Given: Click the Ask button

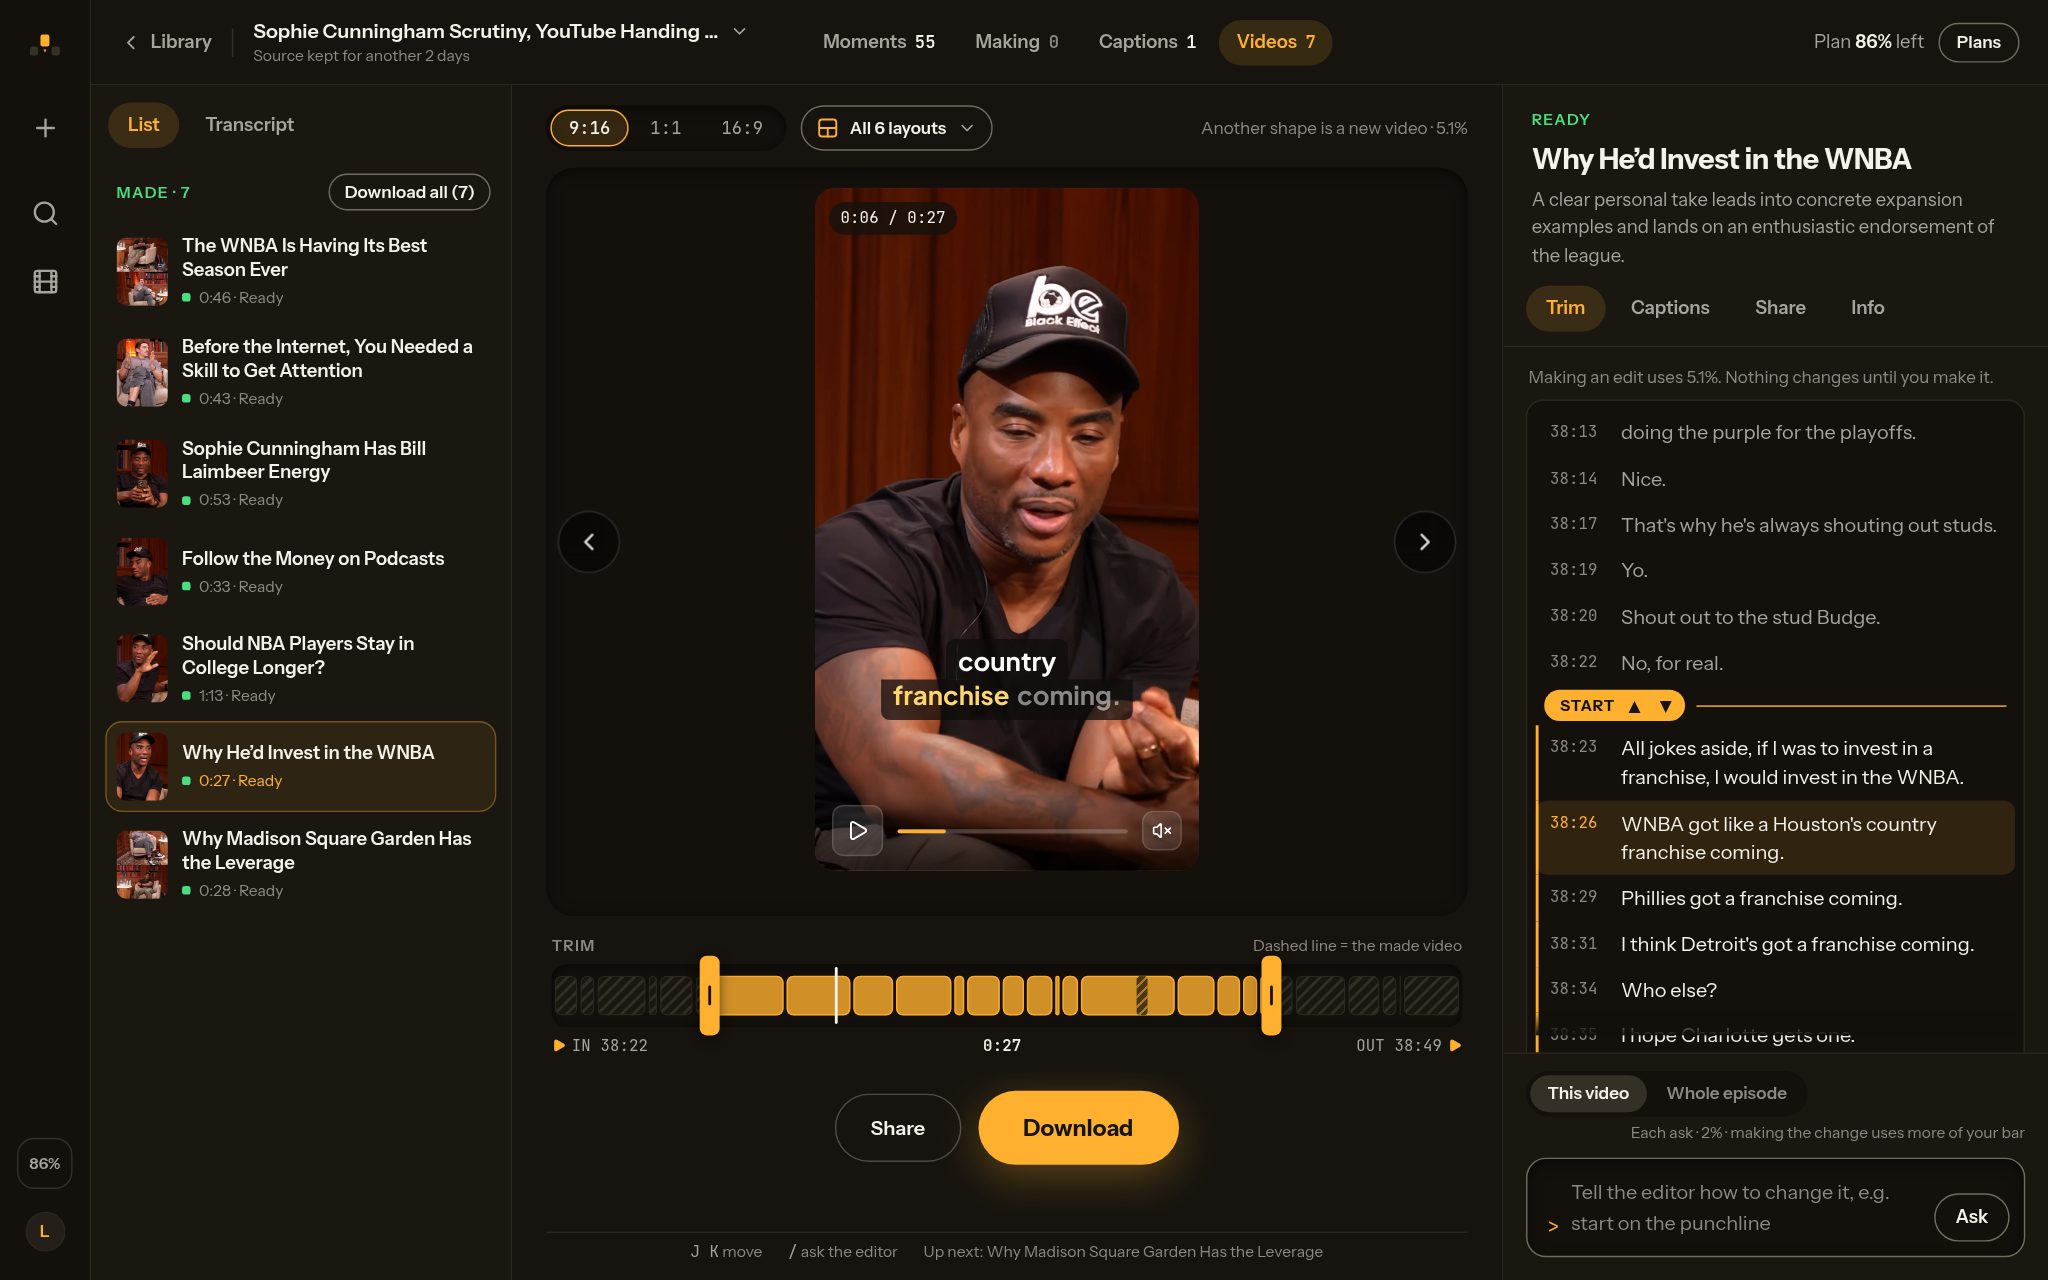Looking at the screenshot, I should [x=1970, y=1217].
